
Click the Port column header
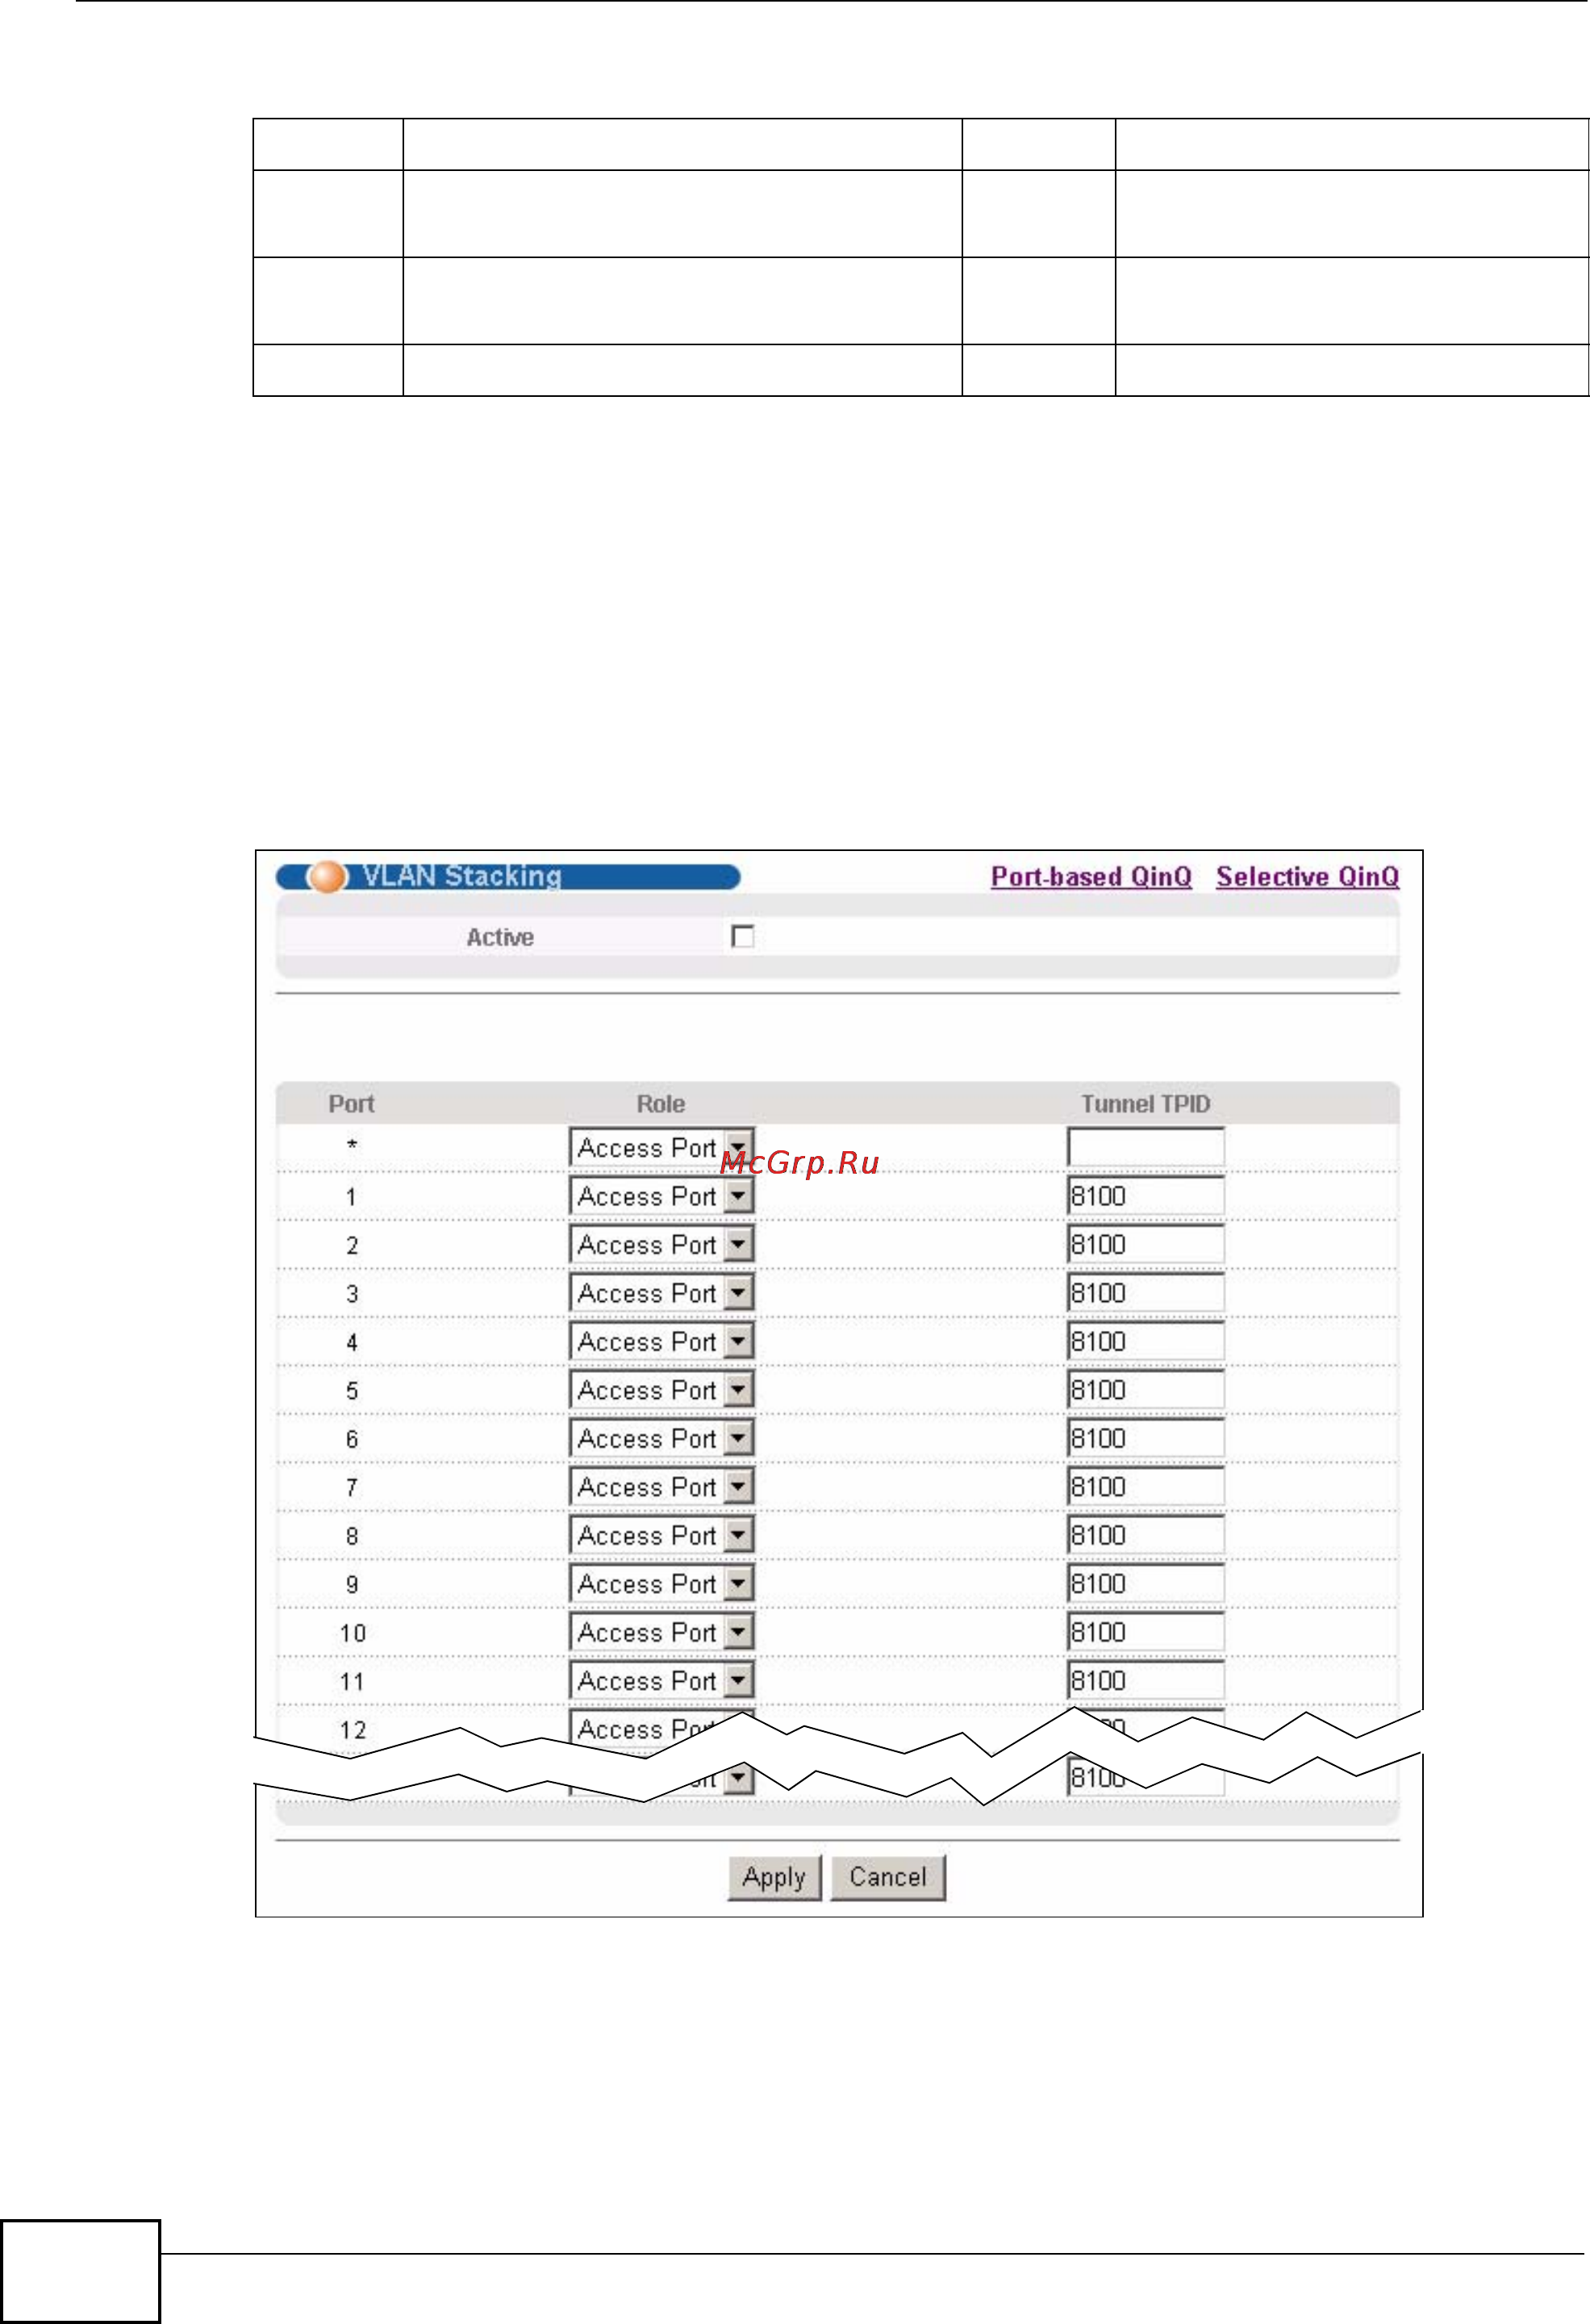point(351,1104)
